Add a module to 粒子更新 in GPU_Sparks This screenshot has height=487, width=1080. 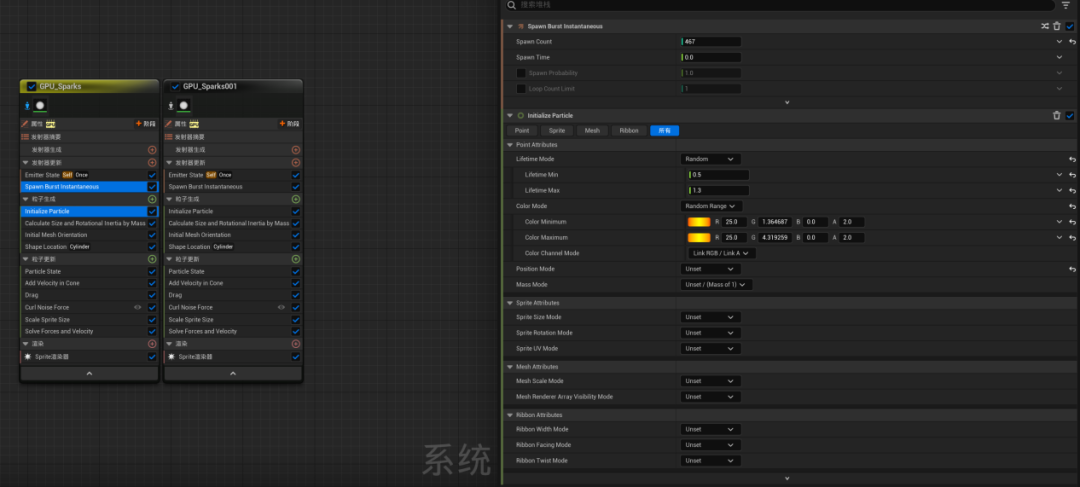click(152, 259)
